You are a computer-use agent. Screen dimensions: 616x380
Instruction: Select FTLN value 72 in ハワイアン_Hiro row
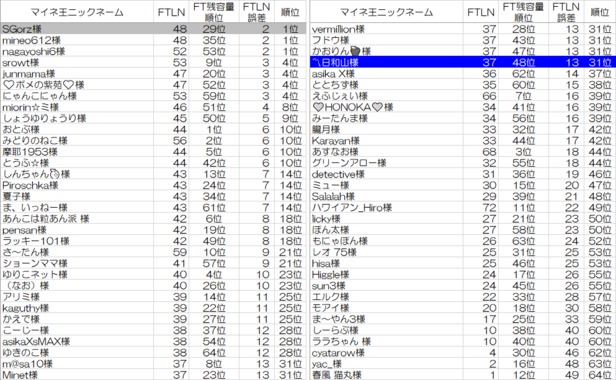click(x=480, y=207)
